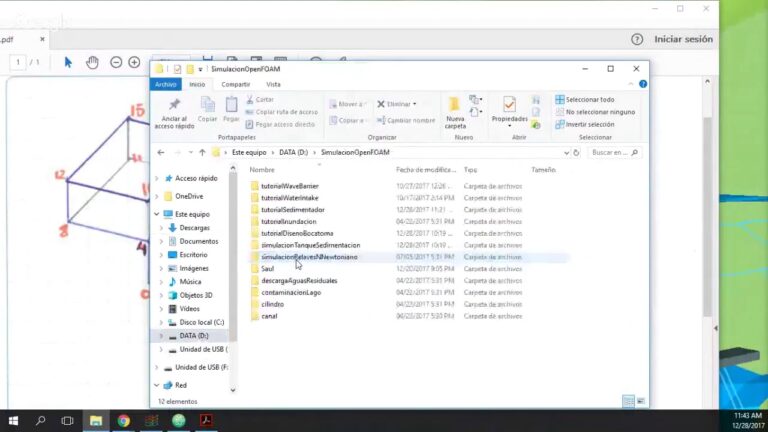Go back with the back arrow
This screenshot has width=768, height=432.
pos(161,152)
